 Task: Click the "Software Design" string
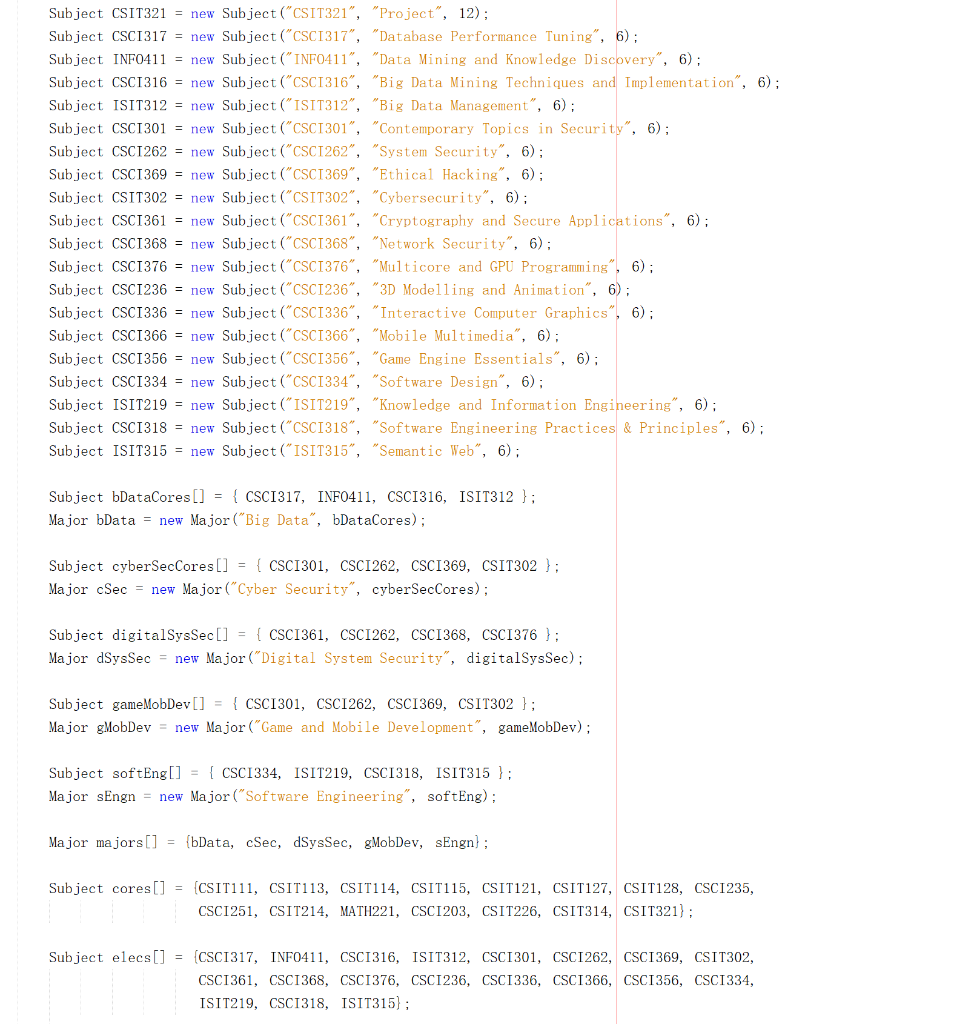(439, 382)
